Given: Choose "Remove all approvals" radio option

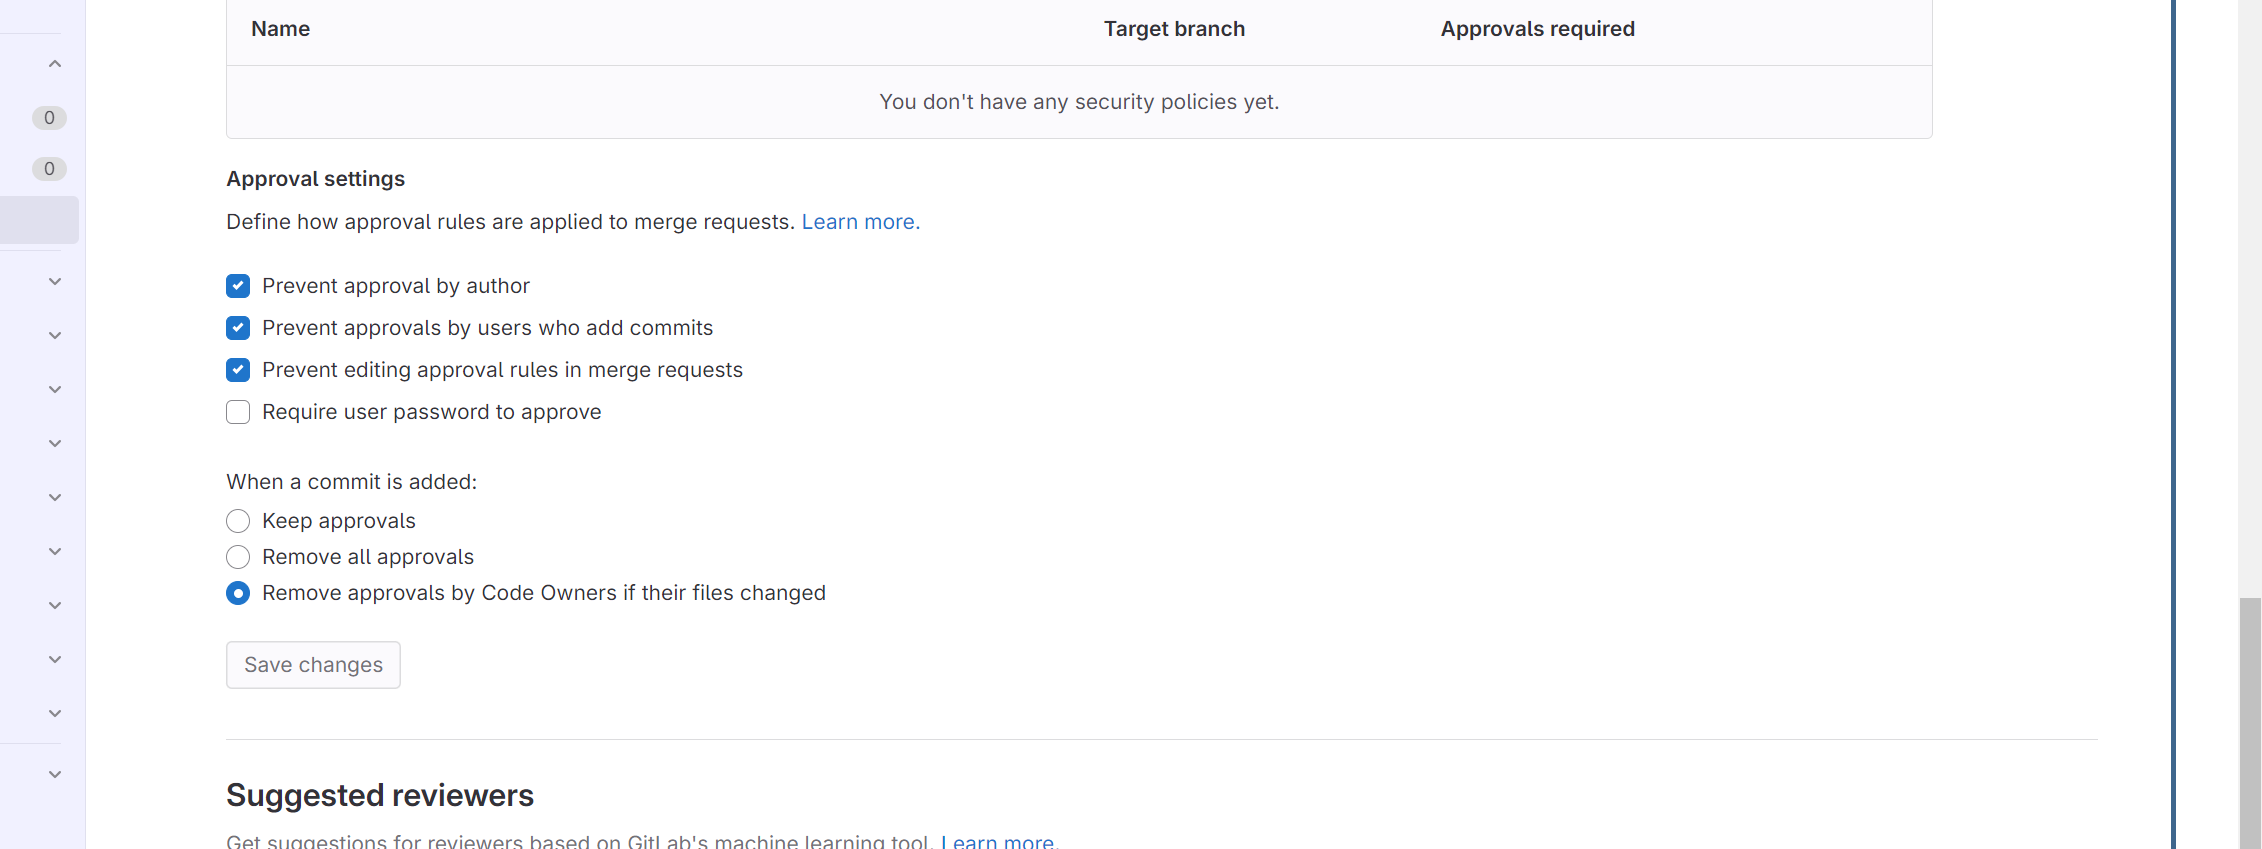Looking at the screenshot, I should 238,557.
